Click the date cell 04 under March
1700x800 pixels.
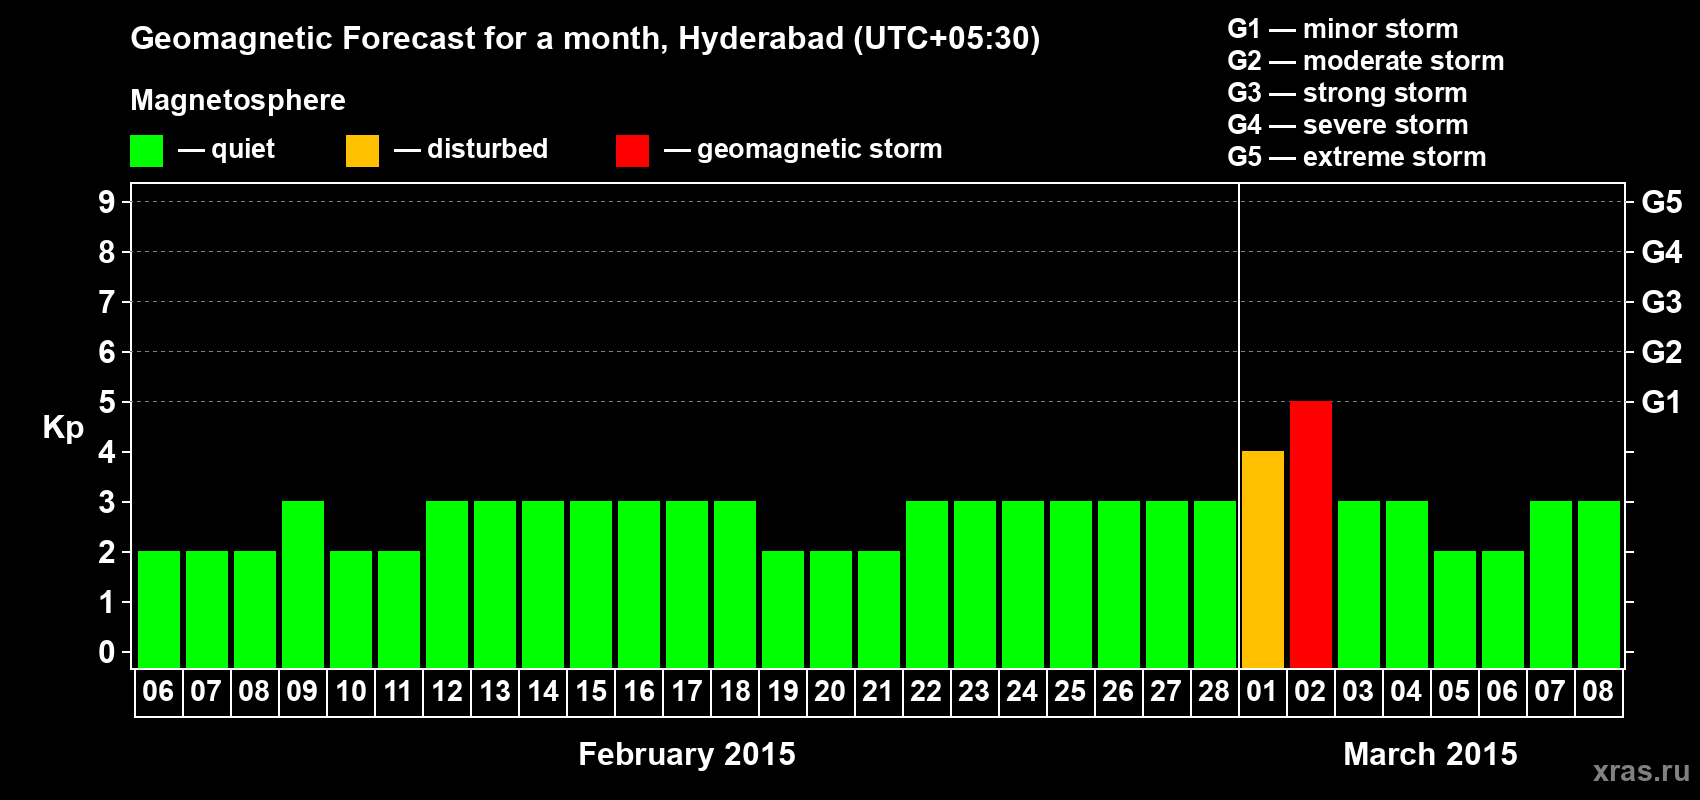click(1406, 692)
